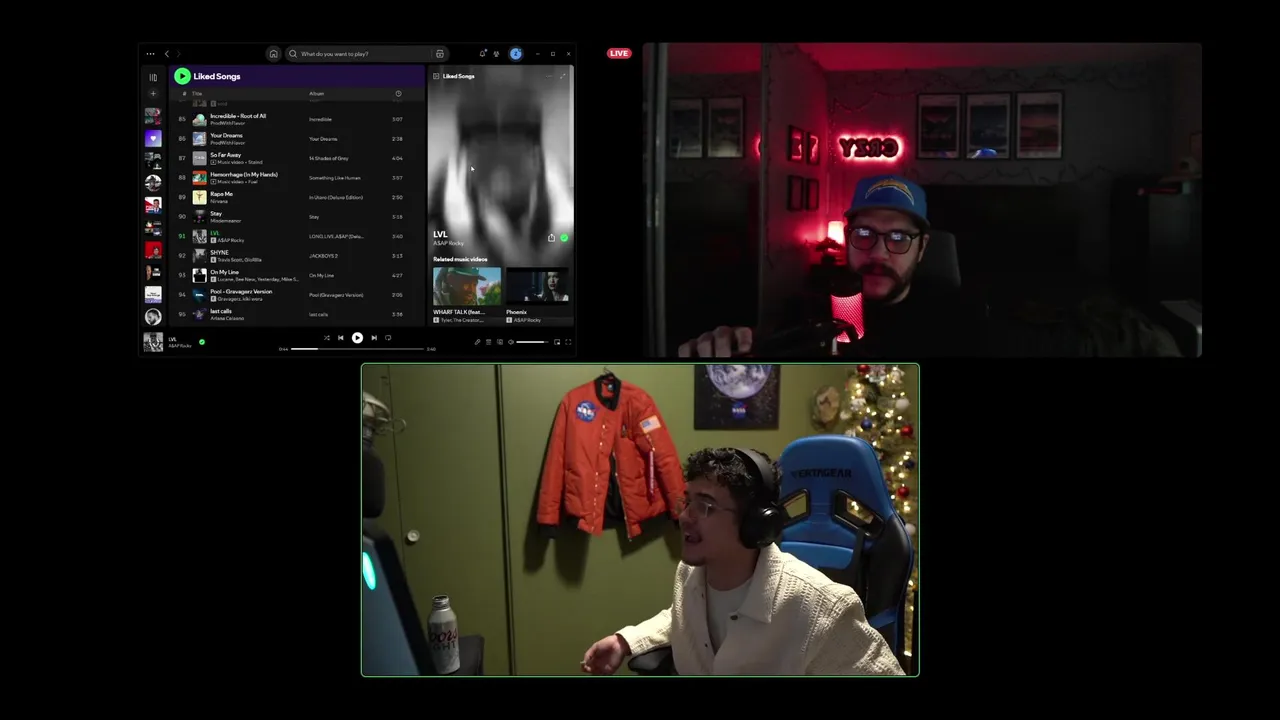The width and height of the screenshot is (1280, 720).
Task: Play the "Phoenix" related music video
Action: pyautogui.click(x=537, y=286)
